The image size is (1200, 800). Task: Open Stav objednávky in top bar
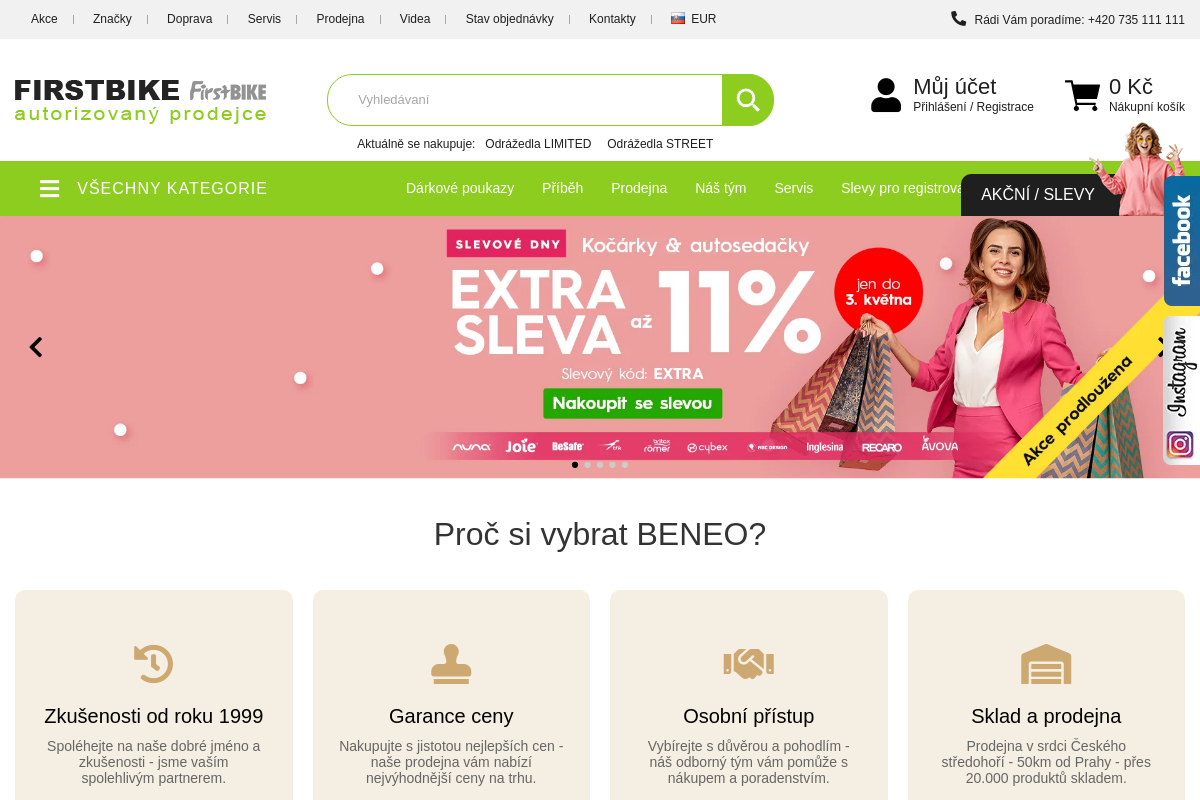tap(509, 19)
